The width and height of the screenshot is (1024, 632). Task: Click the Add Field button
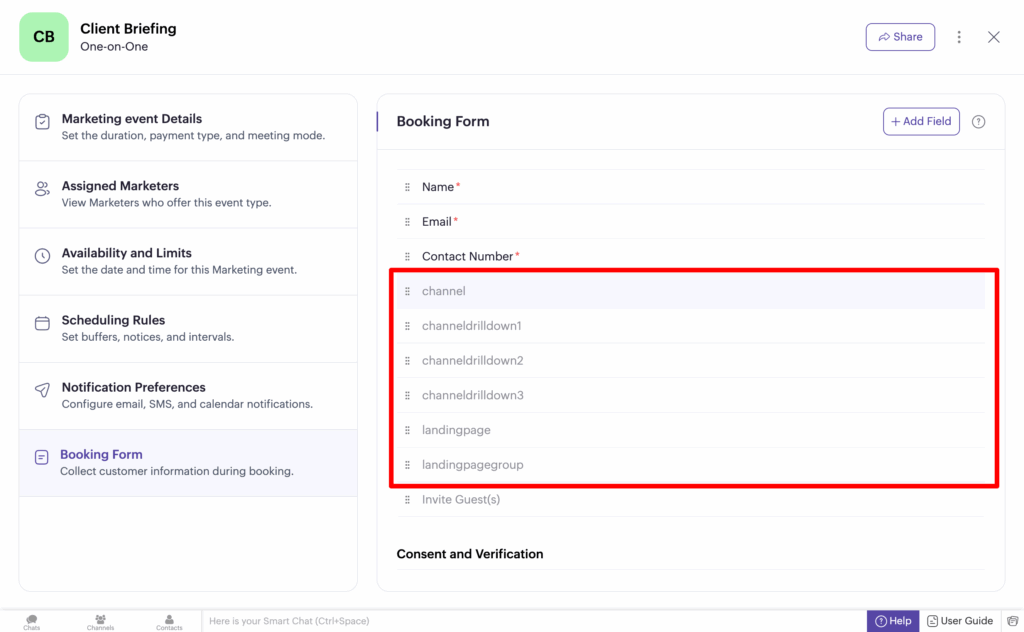coord(921,122)
